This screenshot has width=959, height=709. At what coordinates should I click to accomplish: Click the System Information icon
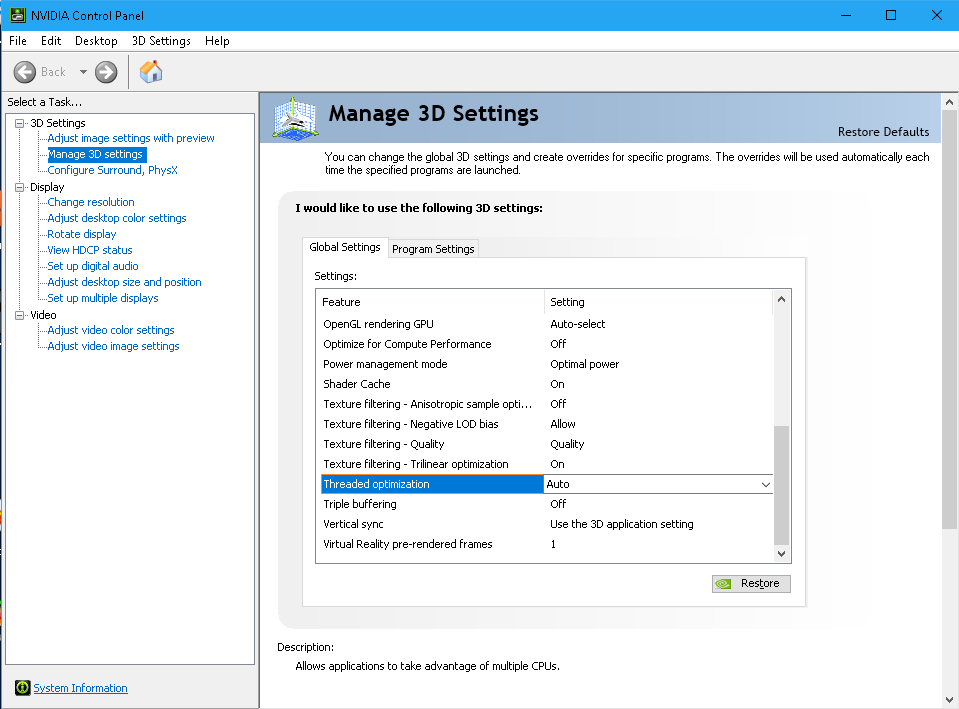click(x=23, y=688)
